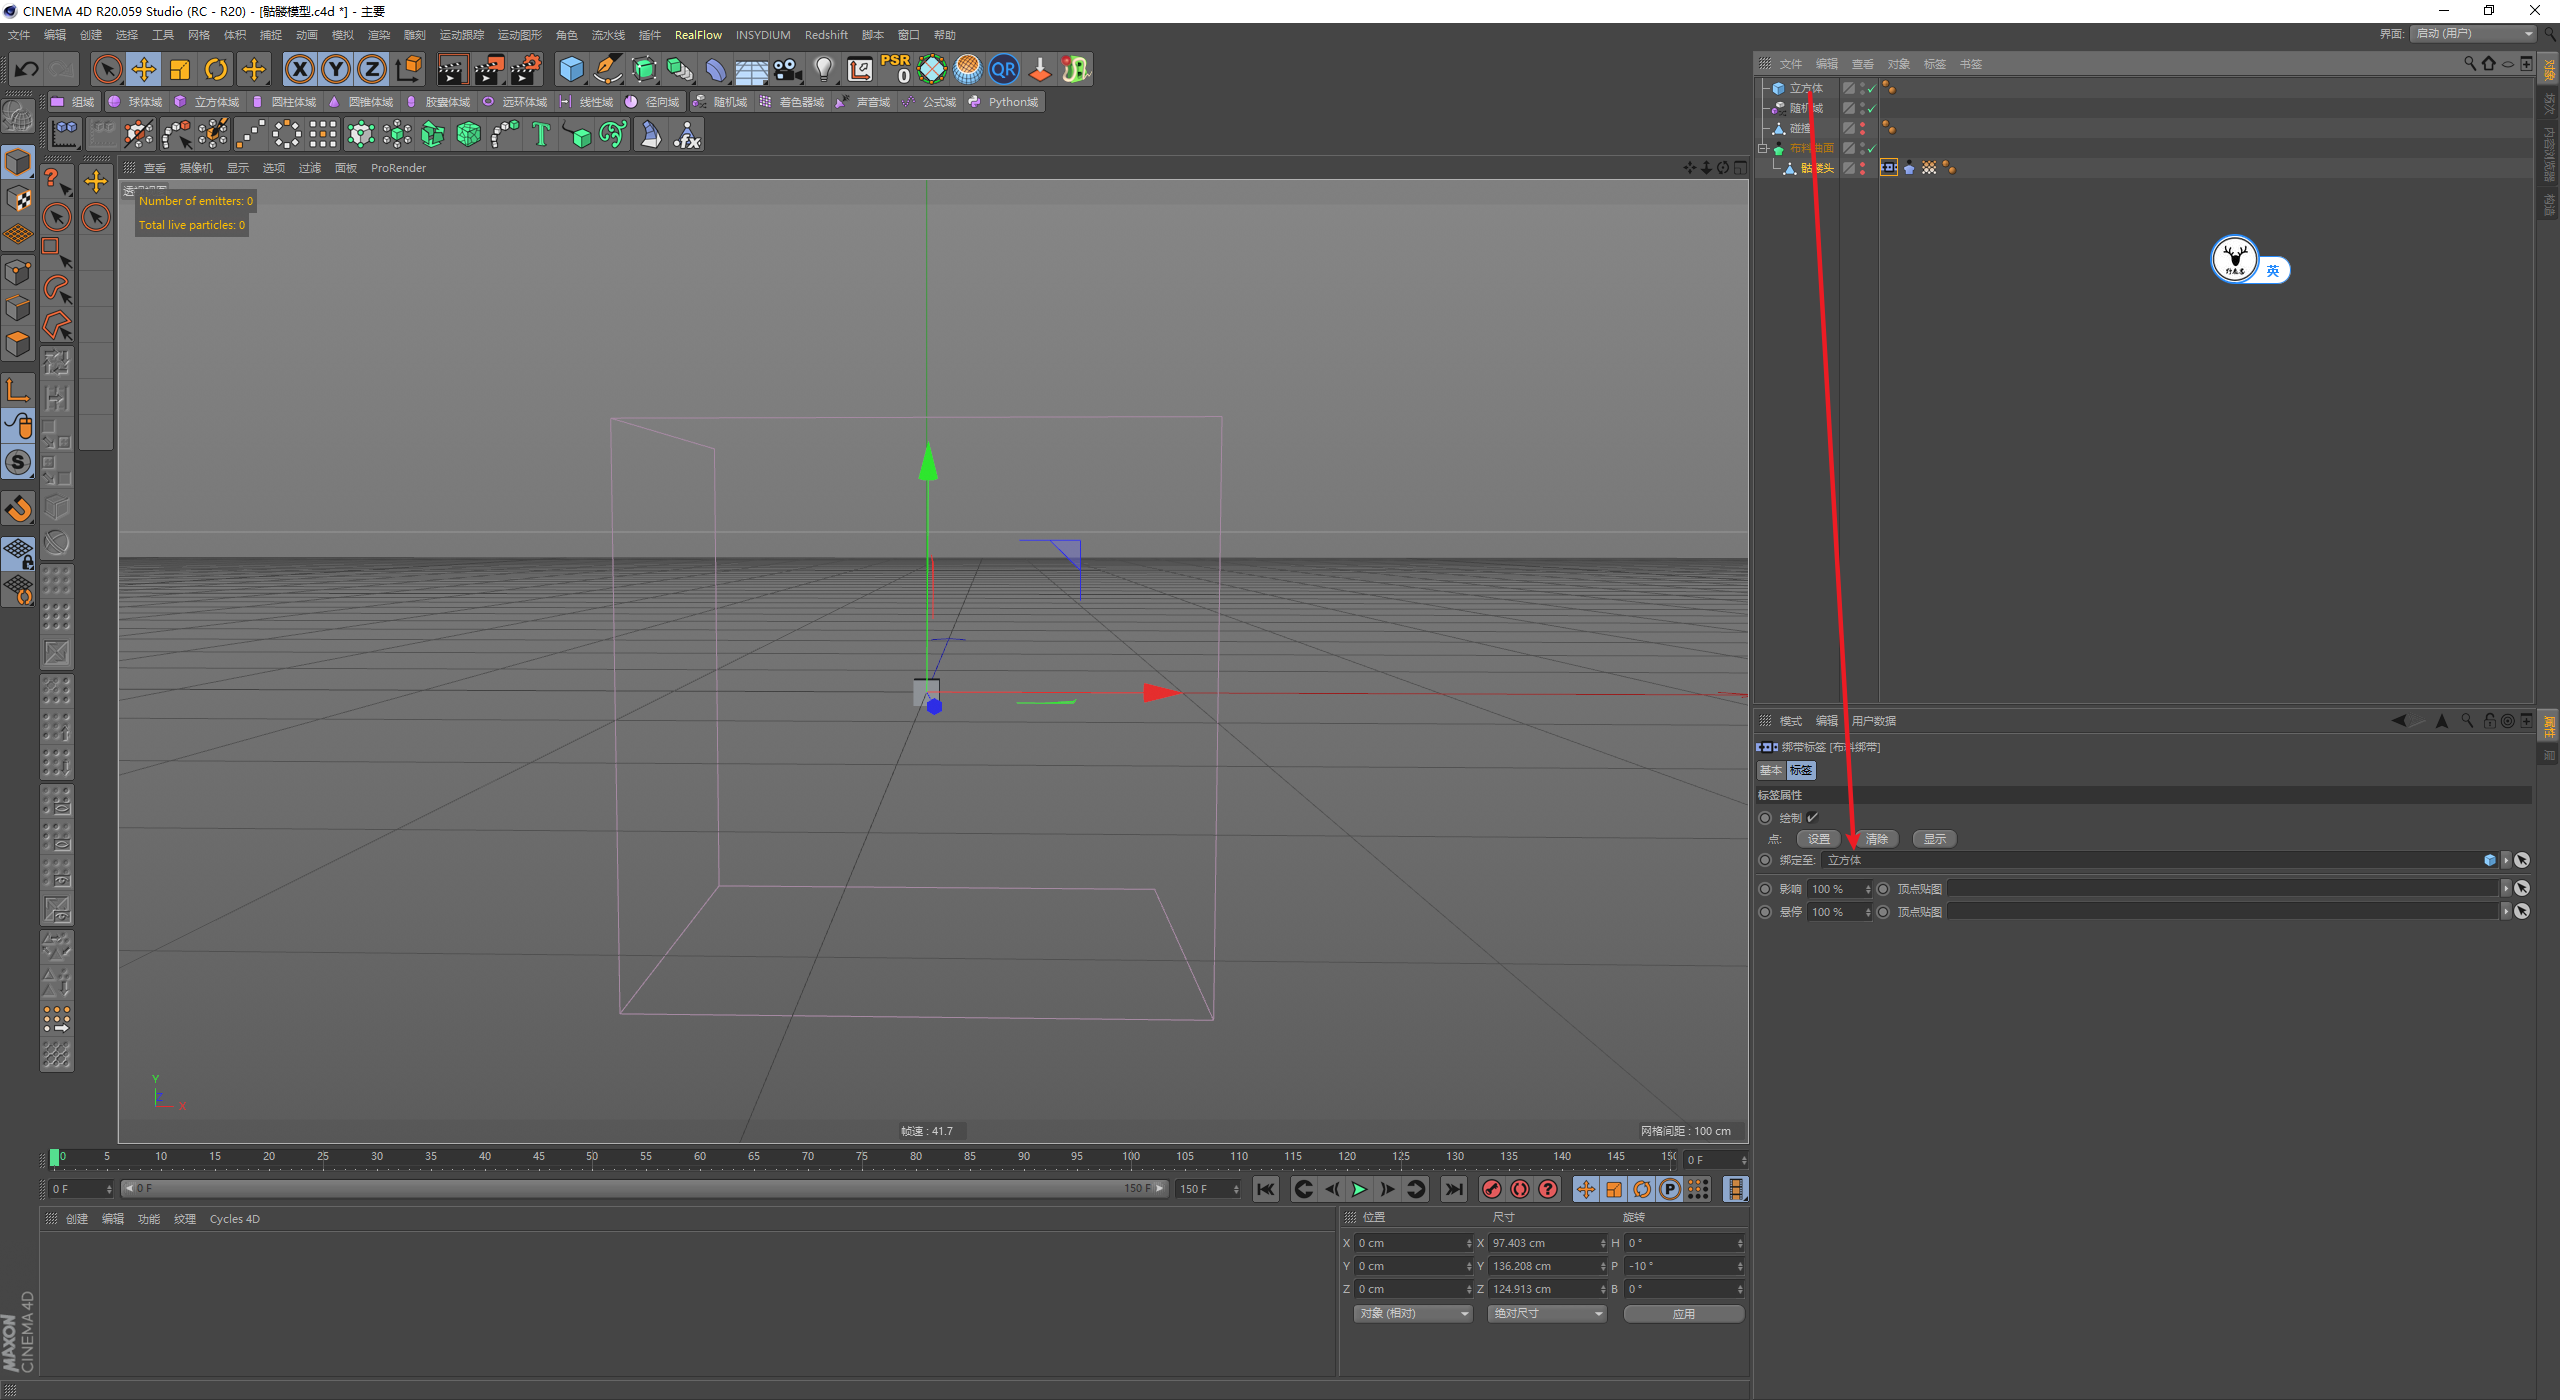Select the 布料绑带 belt tag icon
This screenshot has width=2560, height=1400.
tap(1888, 168)
